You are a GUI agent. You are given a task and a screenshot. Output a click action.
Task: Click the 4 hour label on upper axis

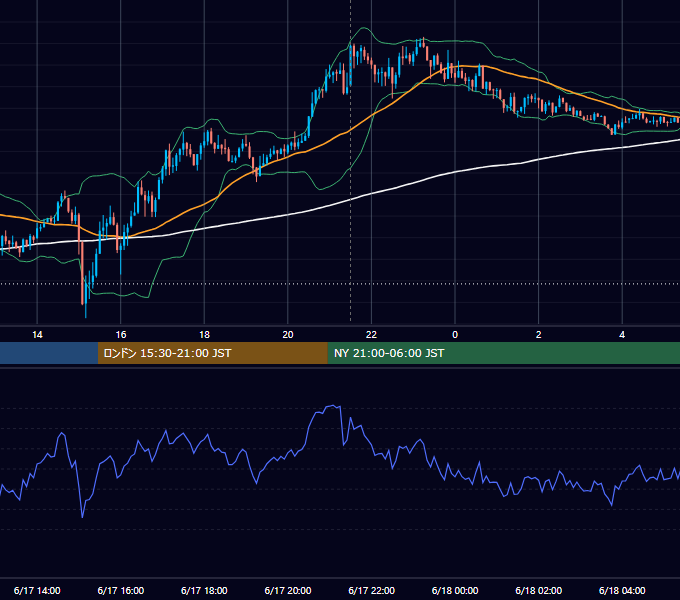622,335
